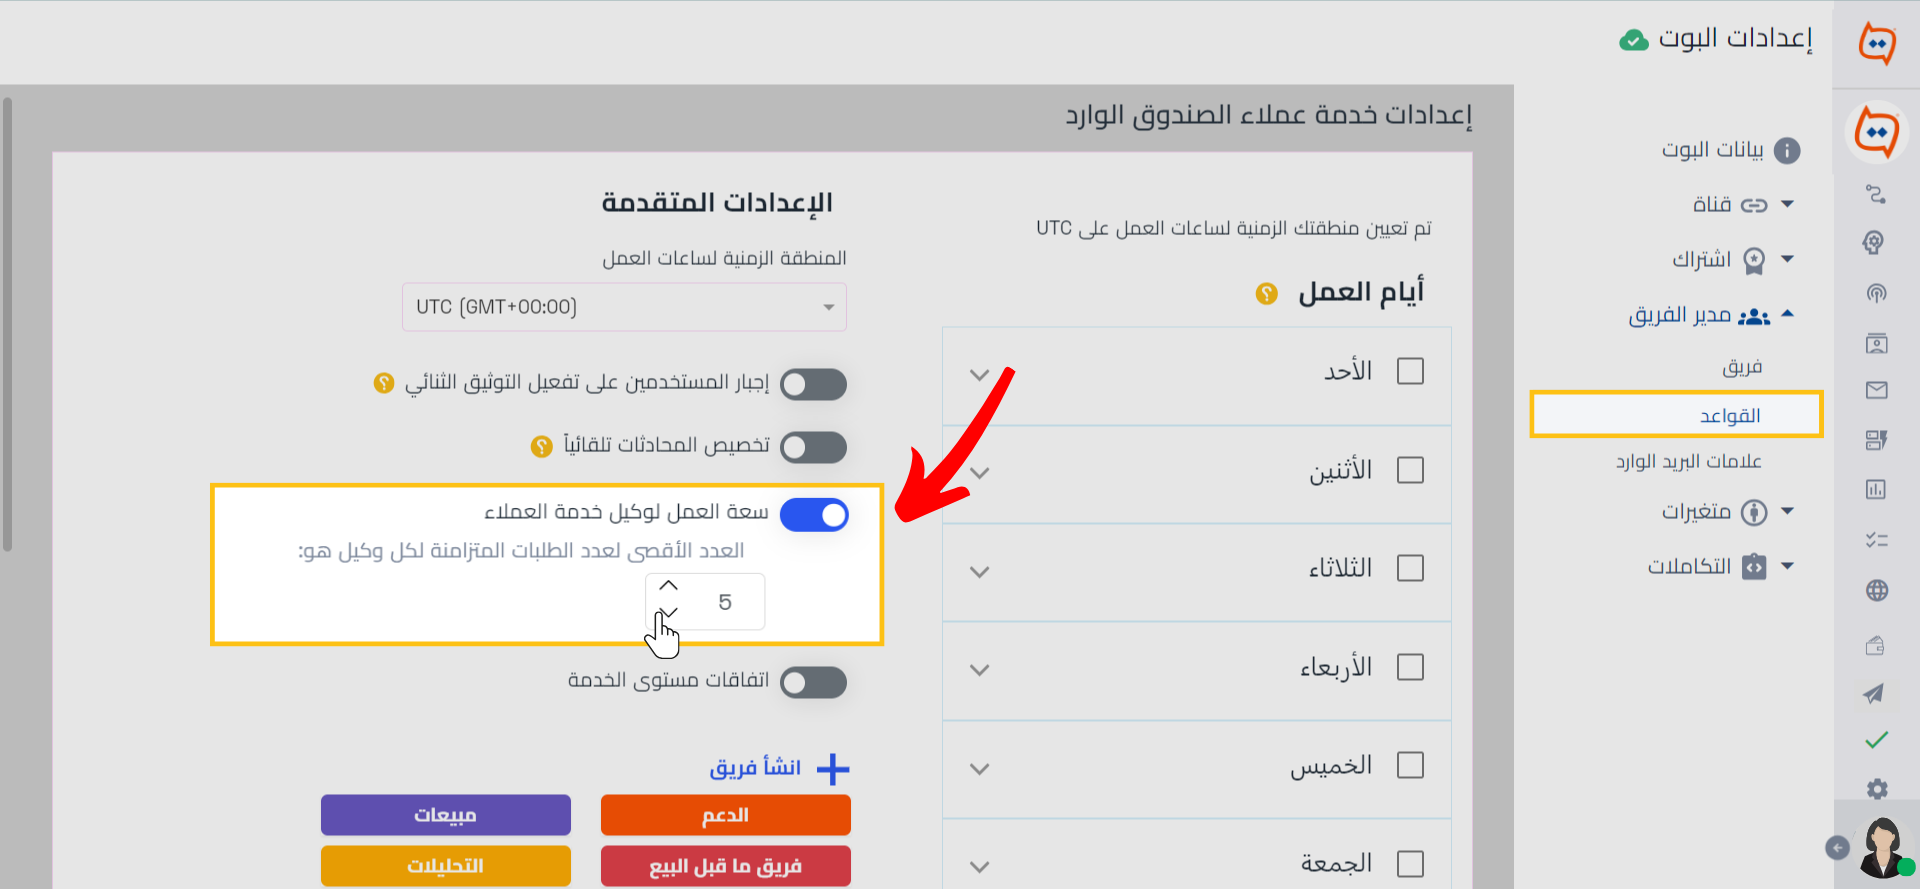Image resolution: width=1920 pixels, height=889 pixels.
Task: Open the UTC (GMT+00:00) timezone dropdown
Action: coord(624,307)
